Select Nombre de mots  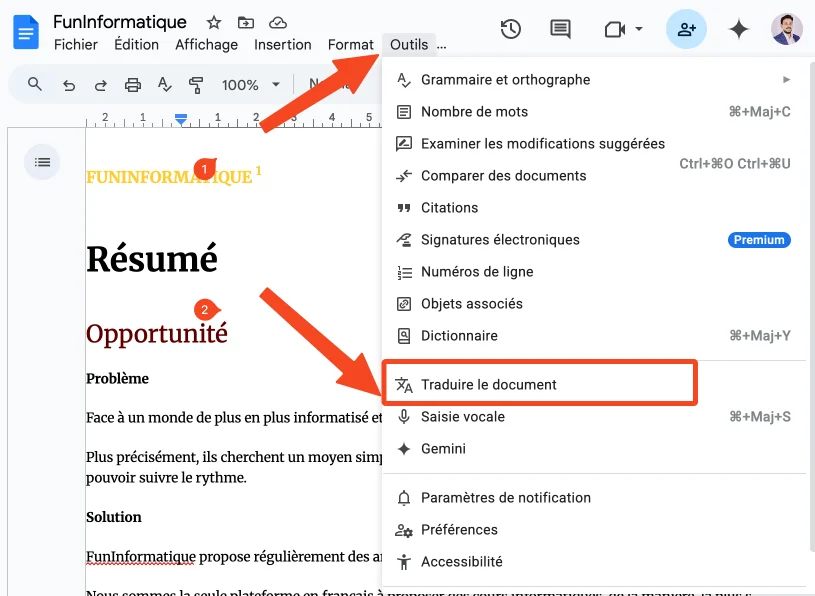coord(593,112)
